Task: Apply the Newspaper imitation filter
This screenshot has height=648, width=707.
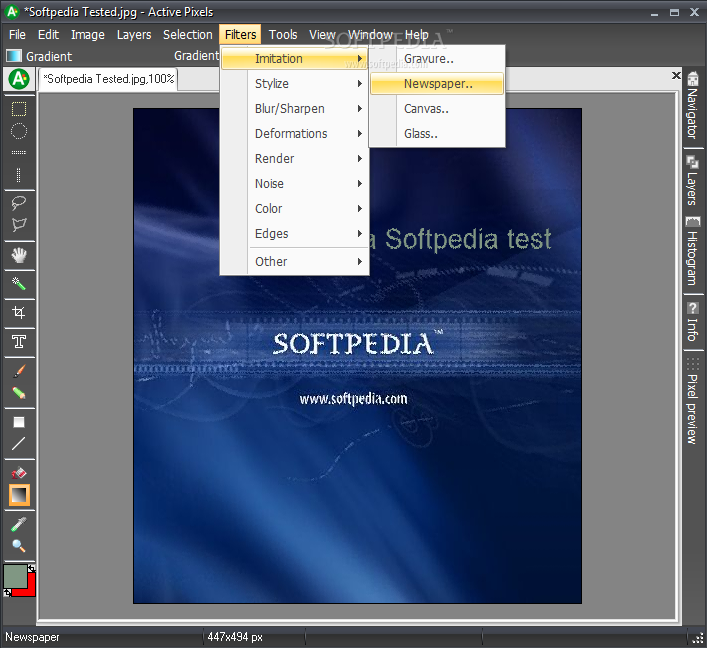Action: click(437, 83)
